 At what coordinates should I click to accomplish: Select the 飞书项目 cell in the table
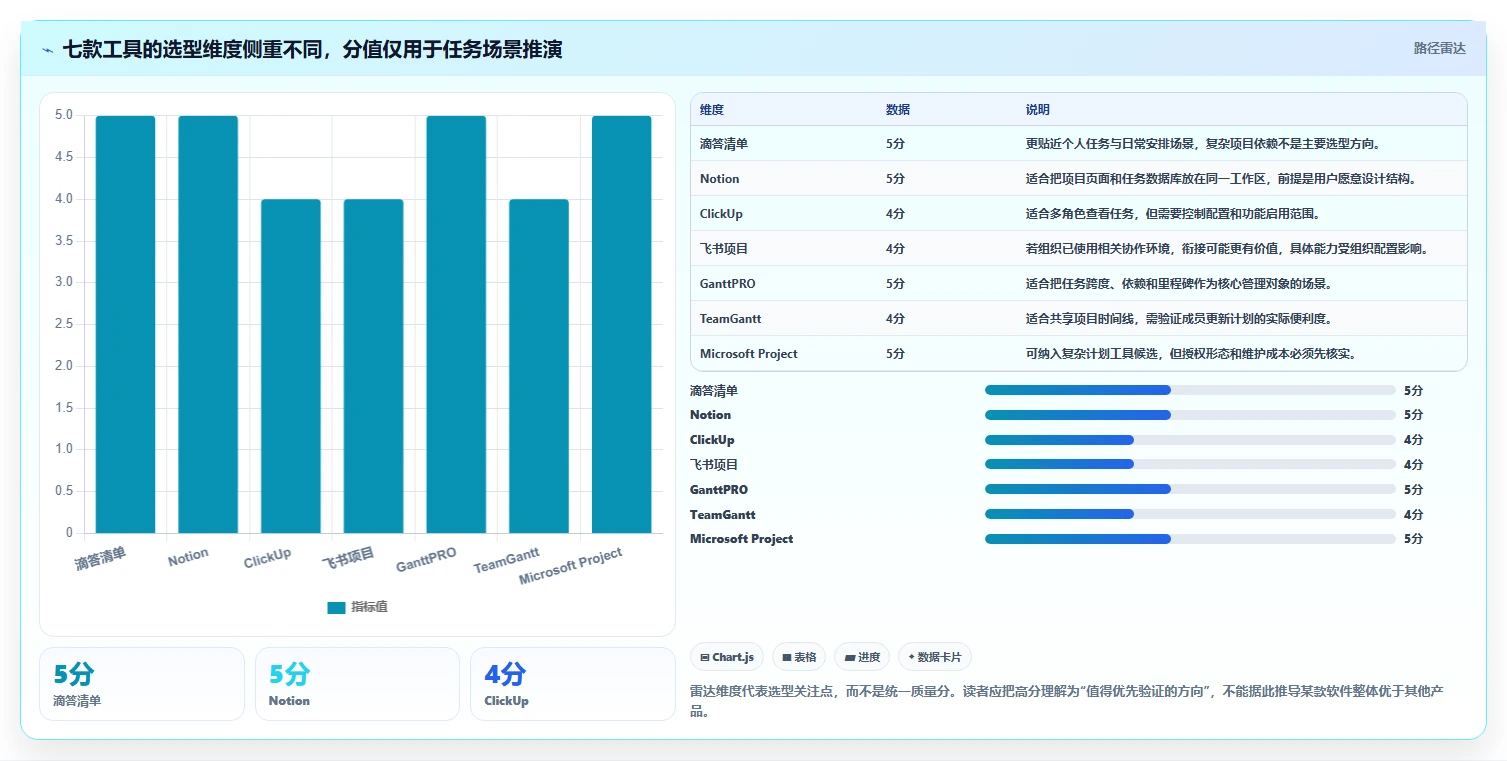coord(724,249)
